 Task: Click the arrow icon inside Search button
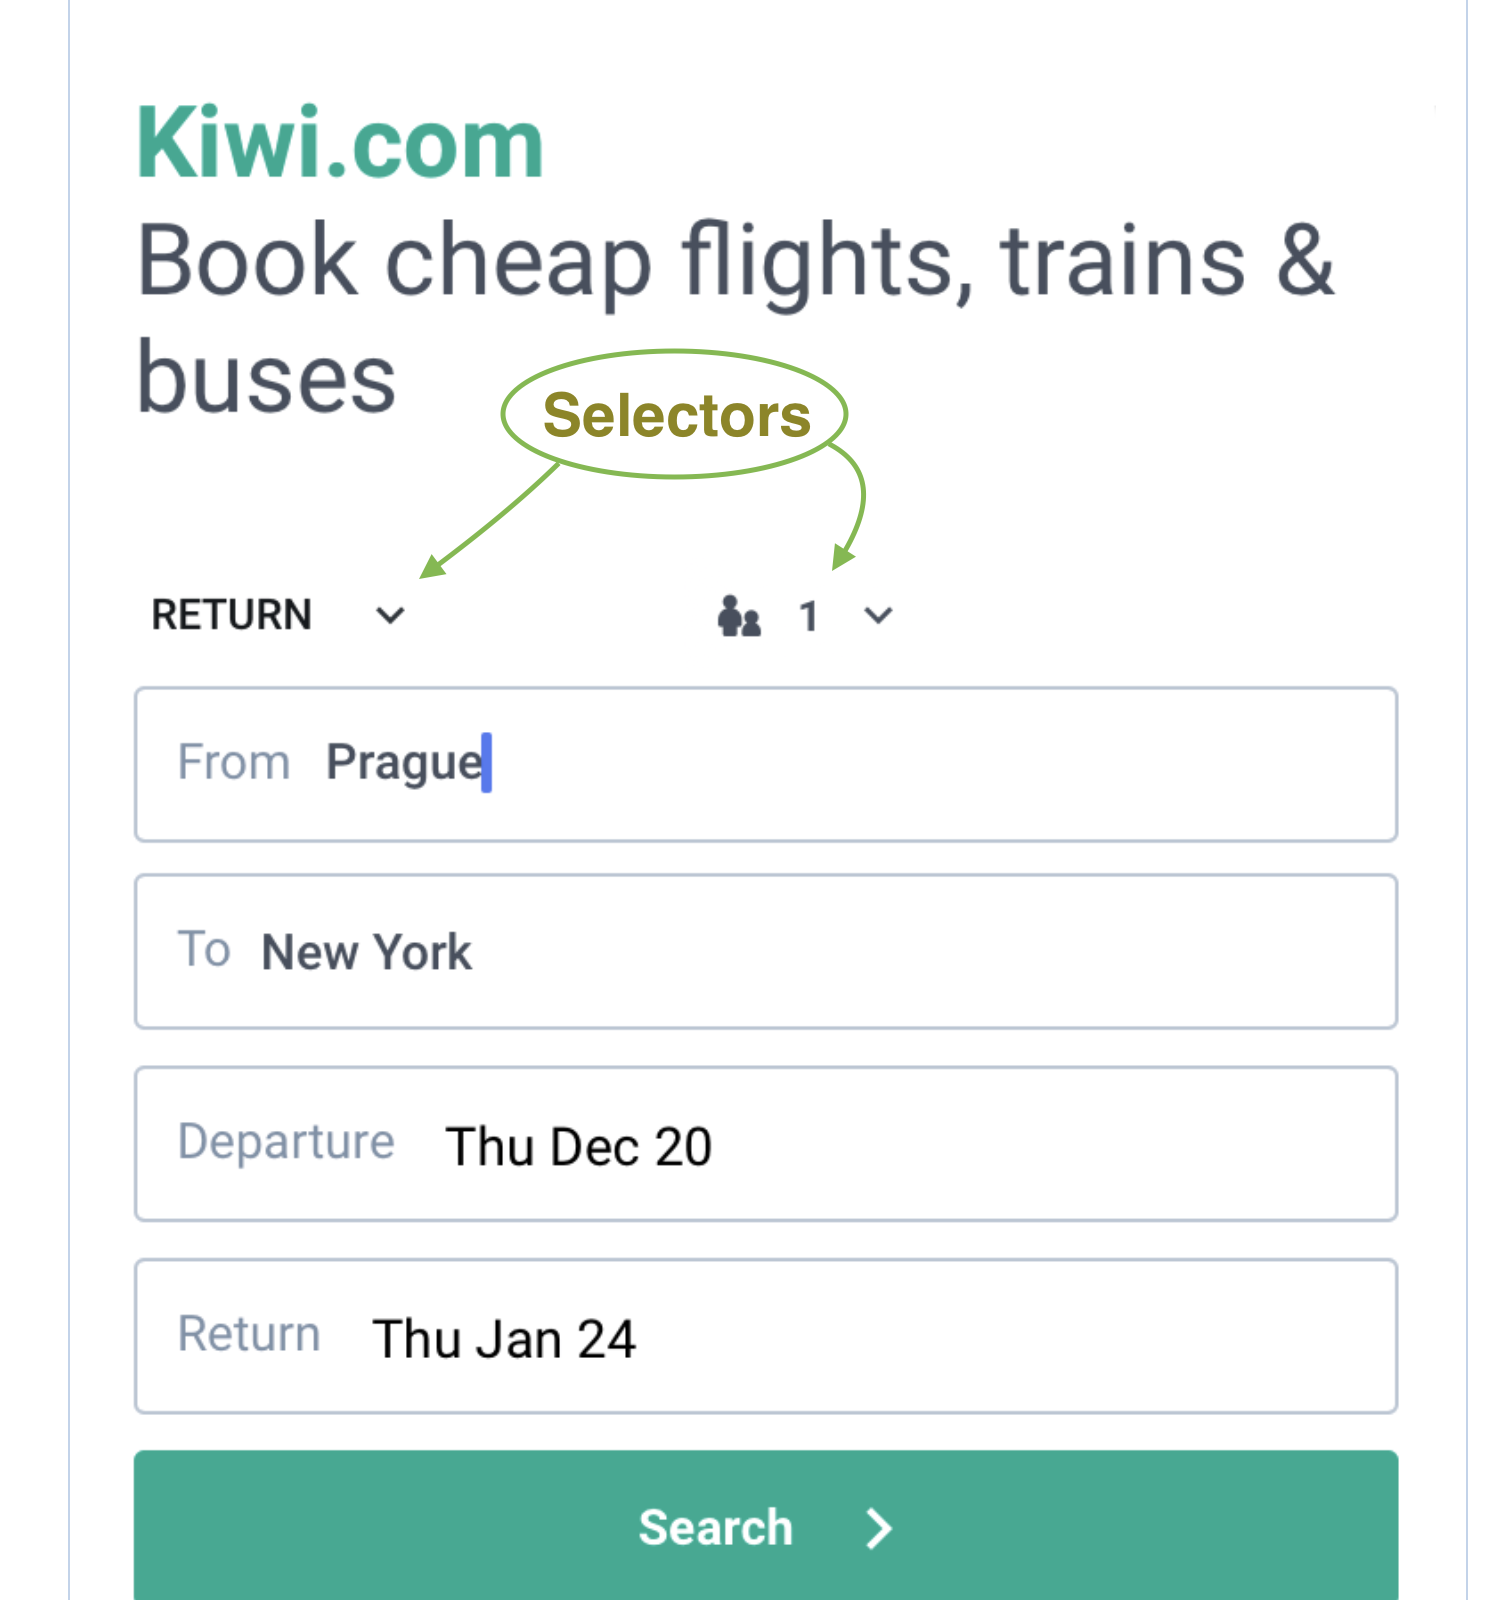pyautogui.click(x=878, y=1528)
